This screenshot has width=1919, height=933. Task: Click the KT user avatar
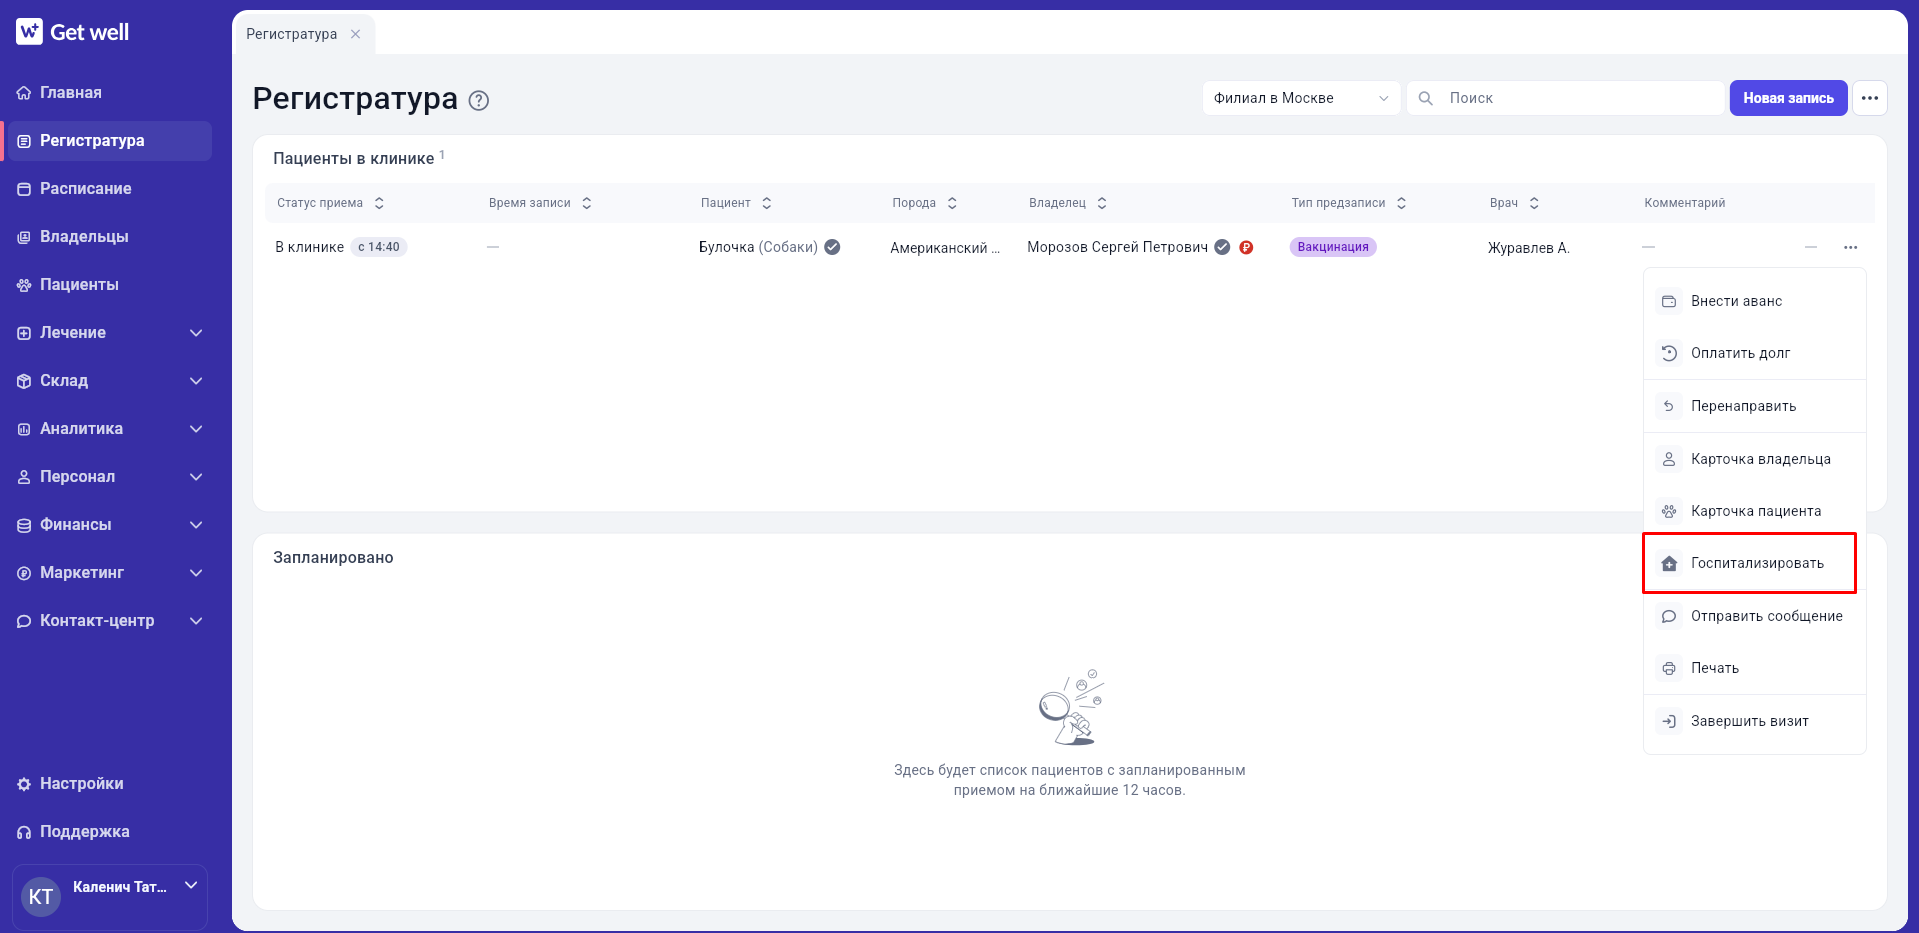point(41,897)
